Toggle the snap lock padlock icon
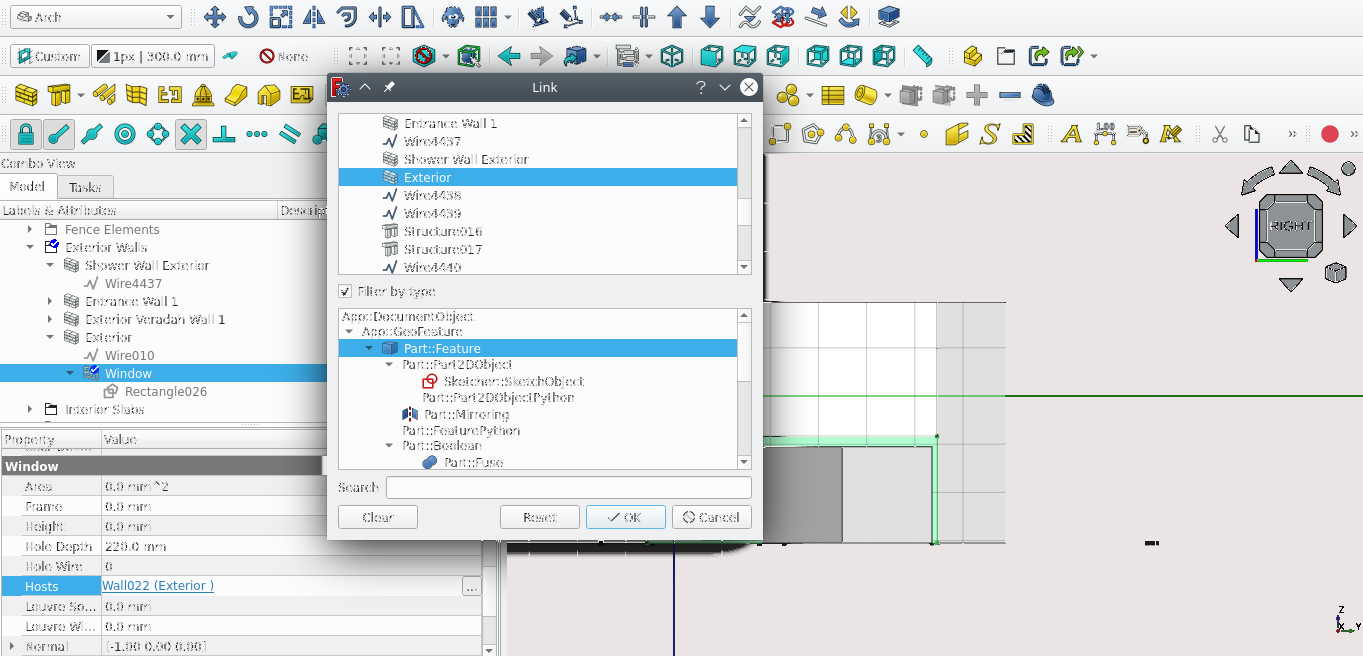The width and height of the screenshot is (1363, 656). pyautogui.click(x=26, y=134)
